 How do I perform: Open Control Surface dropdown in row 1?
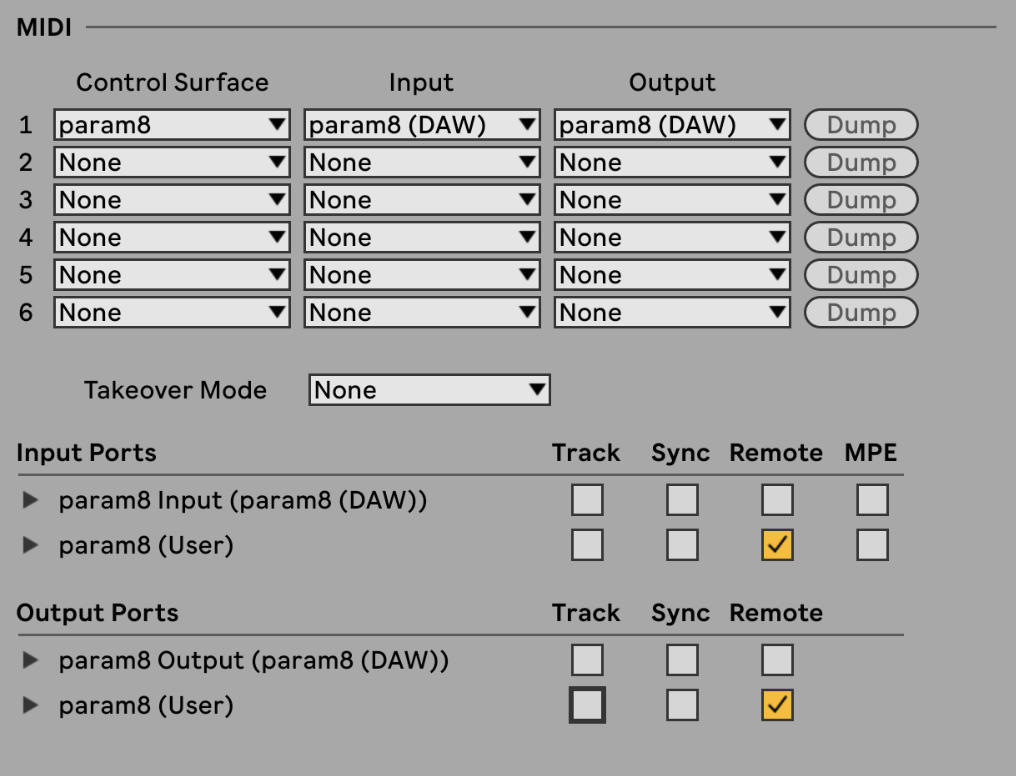[172, 124]
